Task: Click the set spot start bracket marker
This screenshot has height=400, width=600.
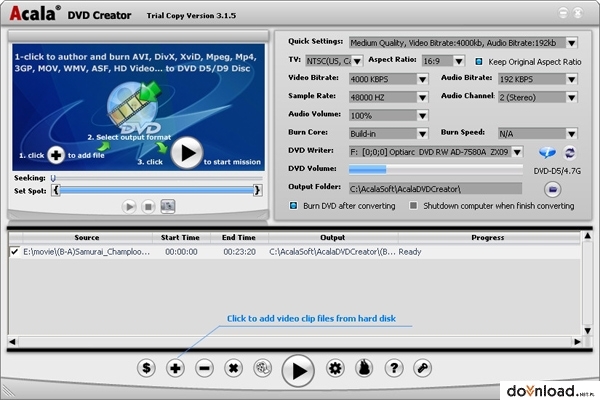Action: (x=55, y=190)
